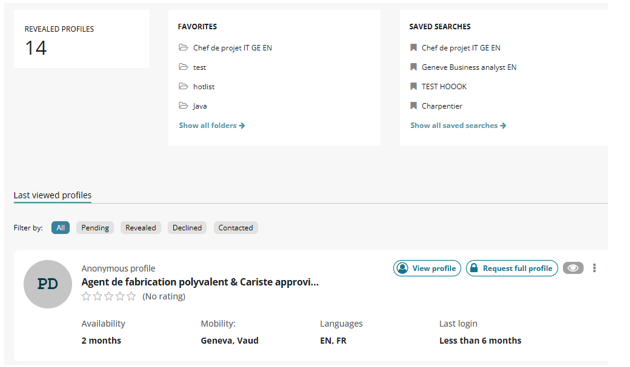Rate profile with fifth star
This screenshot has width=630, height=367.
tap(131, 297)
